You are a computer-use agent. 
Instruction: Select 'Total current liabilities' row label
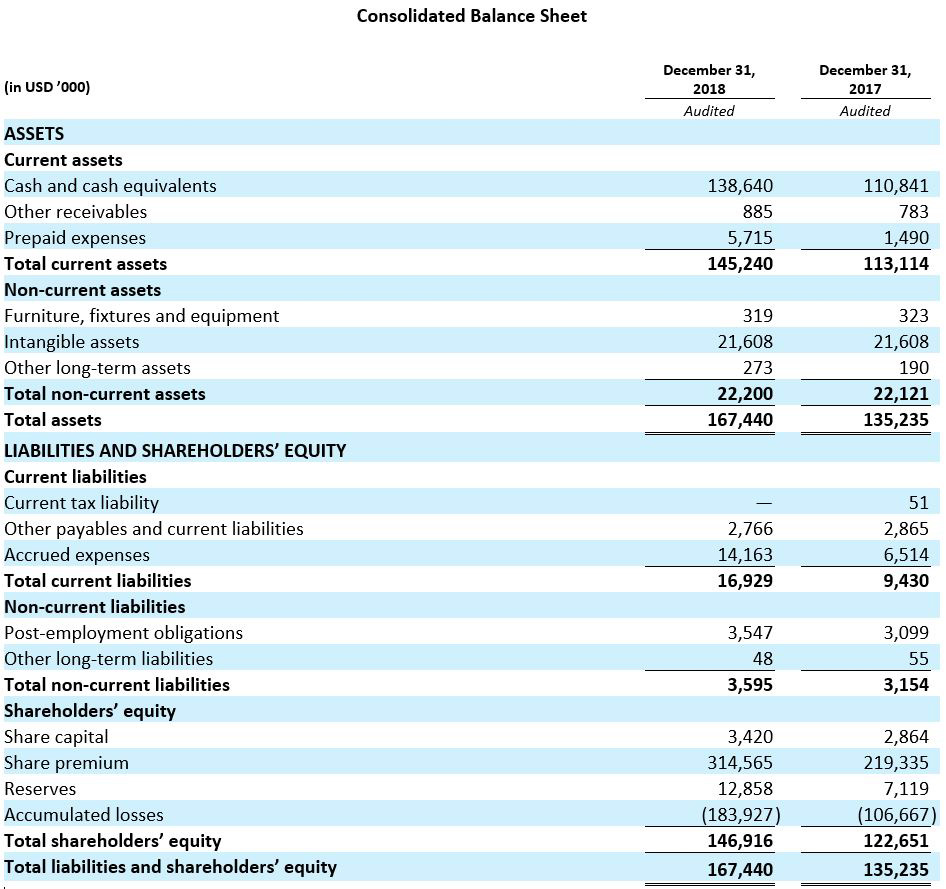pyautogui.click(x=98, y=581)
